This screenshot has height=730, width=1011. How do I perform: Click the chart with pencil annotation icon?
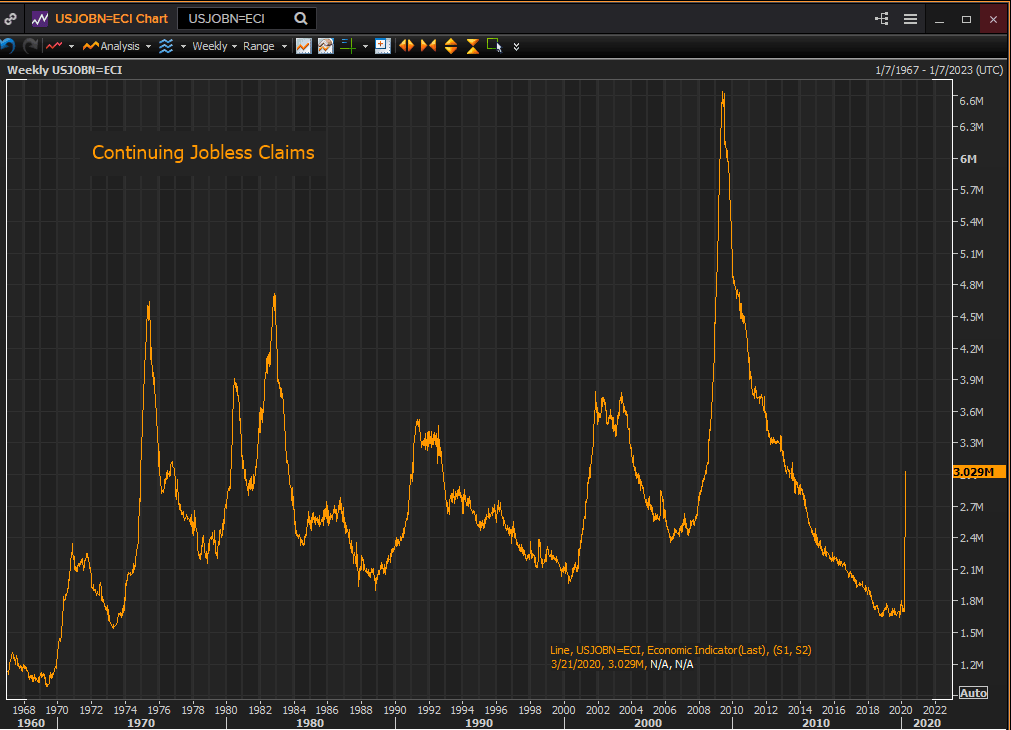[x=326, y=46]
